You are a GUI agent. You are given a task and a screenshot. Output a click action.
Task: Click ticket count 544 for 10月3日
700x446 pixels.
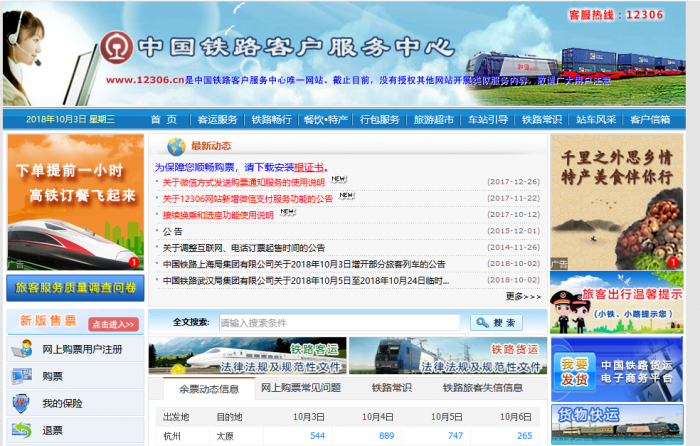click(317, 435)
